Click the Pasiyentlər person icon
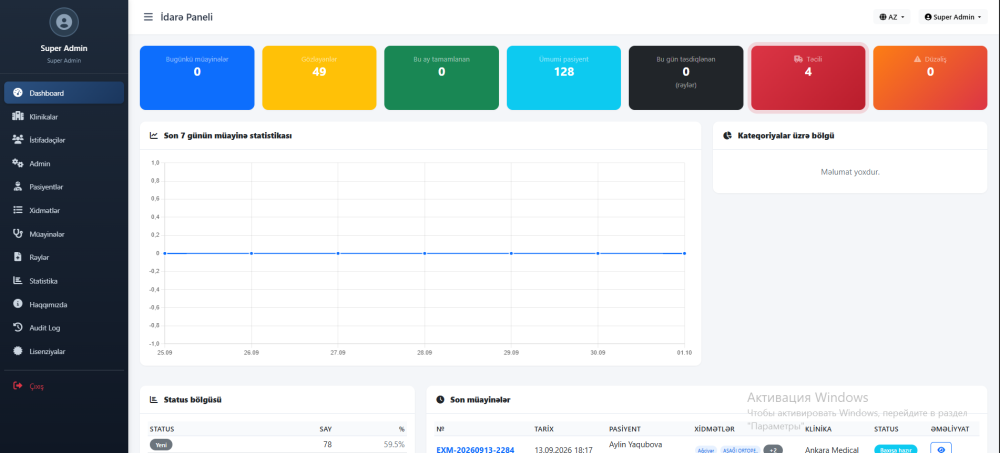The width and height of the screenshot is (1000, 453). tap(18, 187)
